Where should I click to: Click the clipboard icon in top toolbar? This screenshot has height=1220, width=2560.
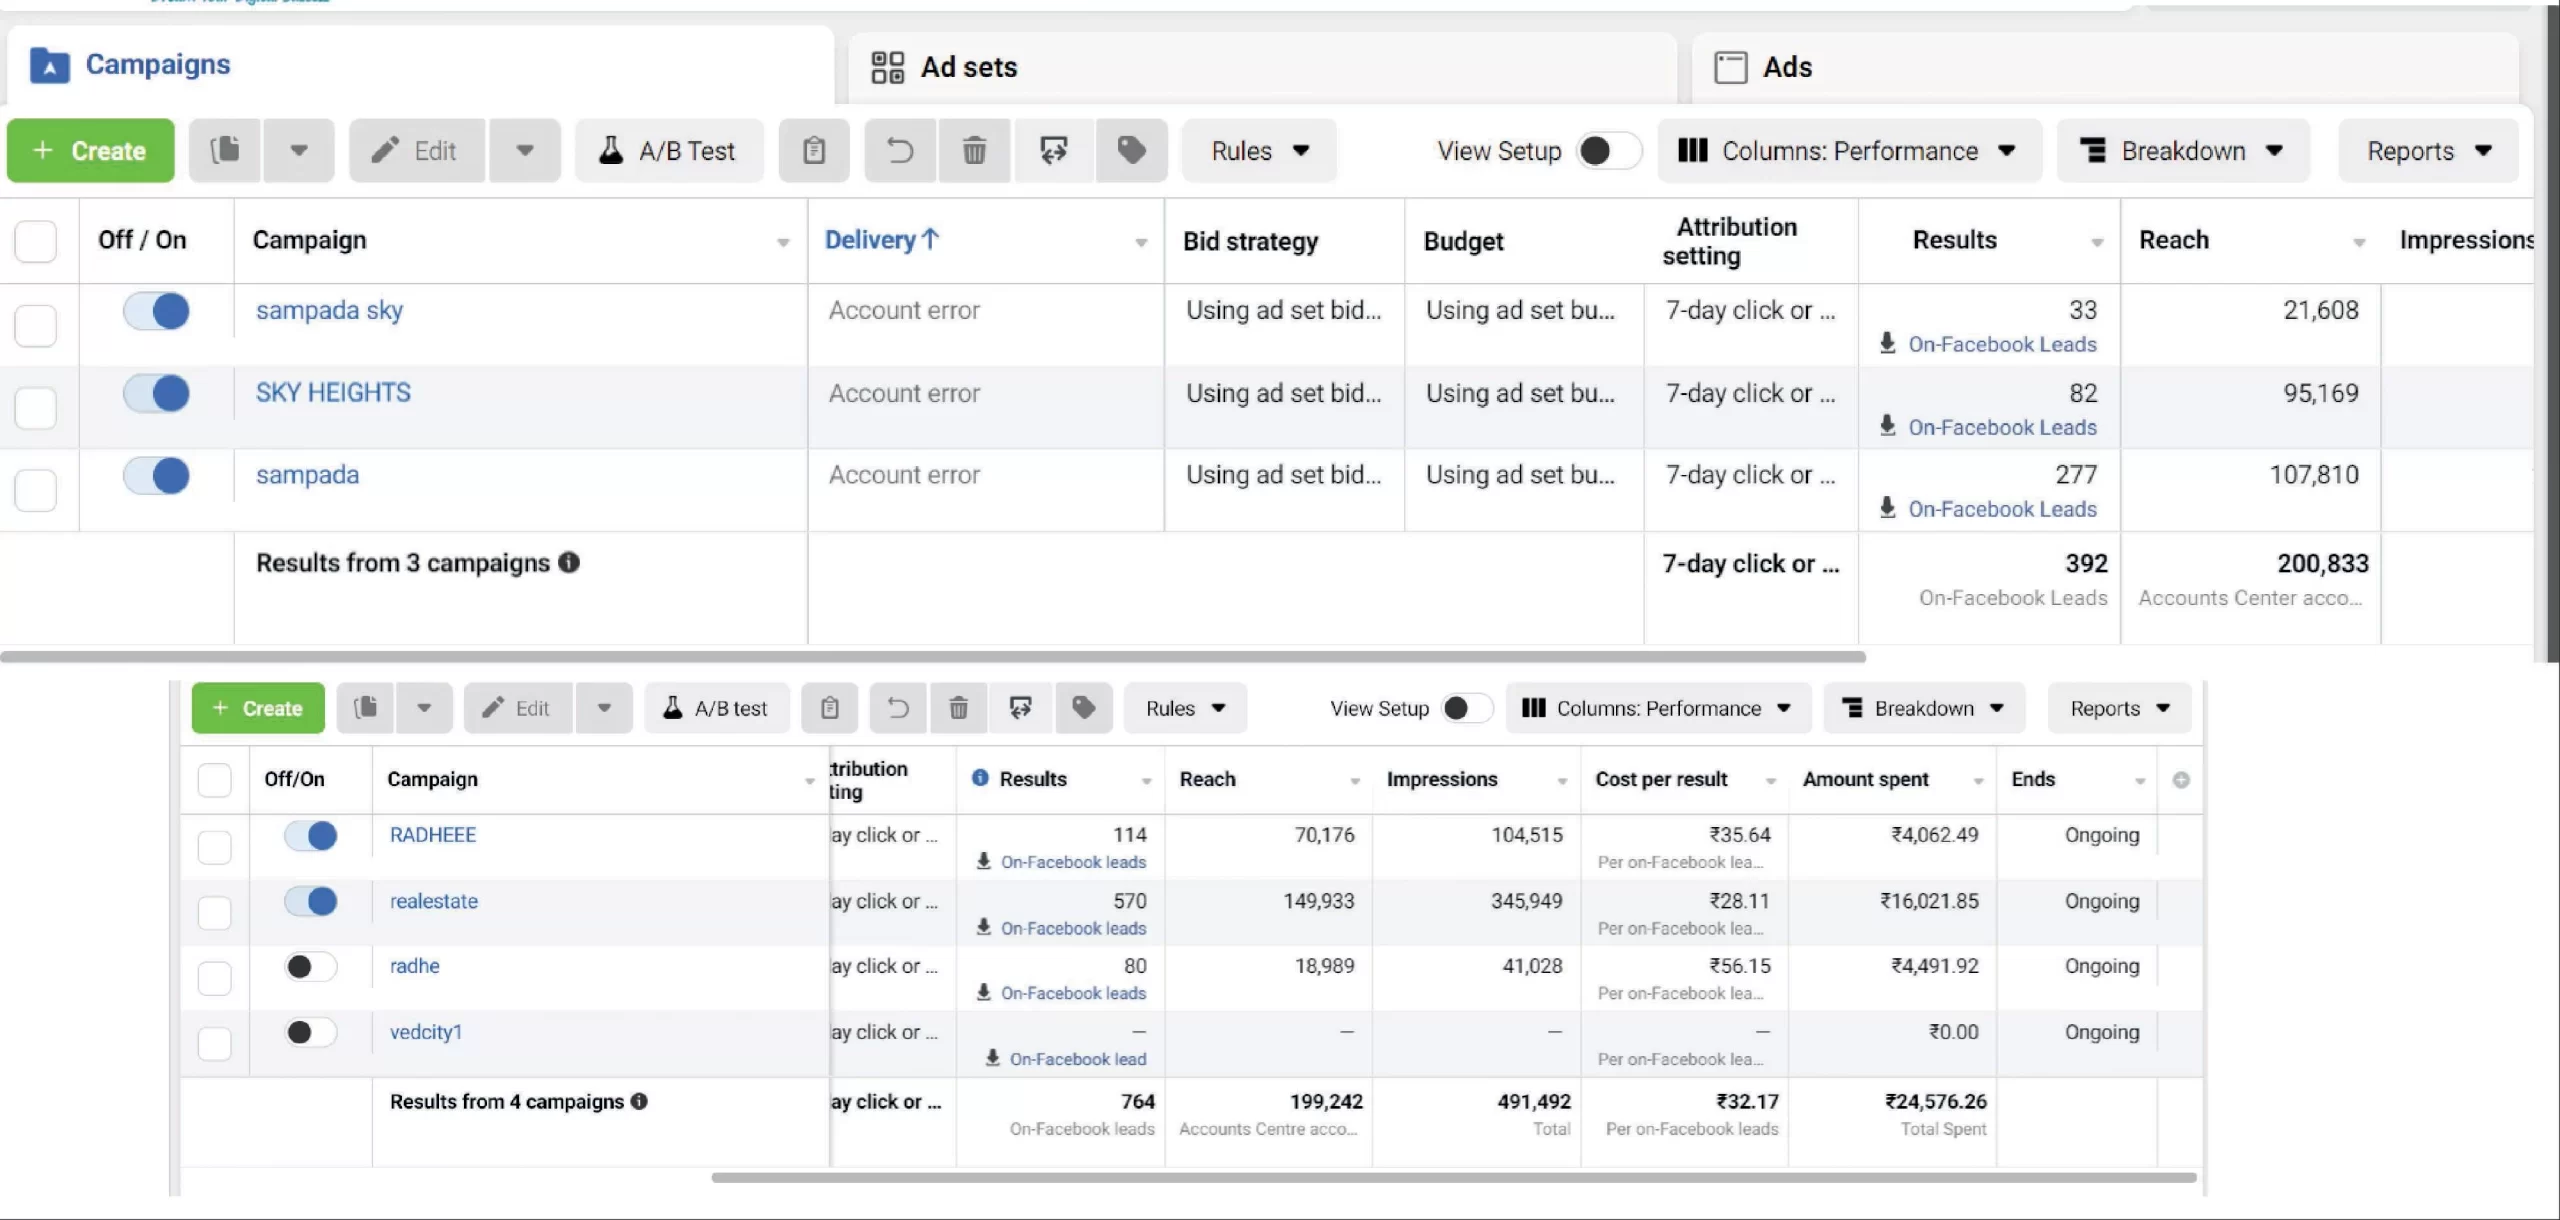(x=814, y=151)
